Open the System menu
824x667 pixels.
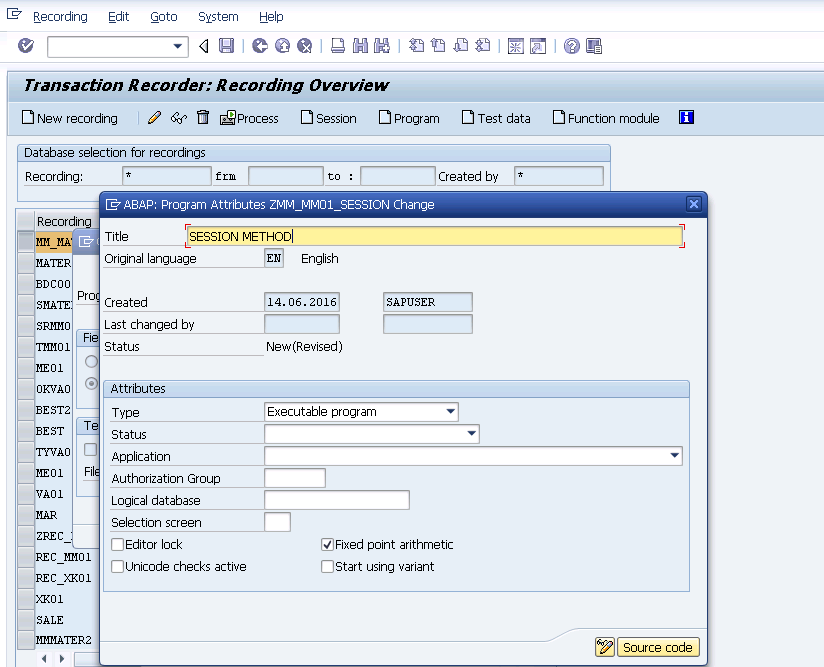tap(217, 16)
